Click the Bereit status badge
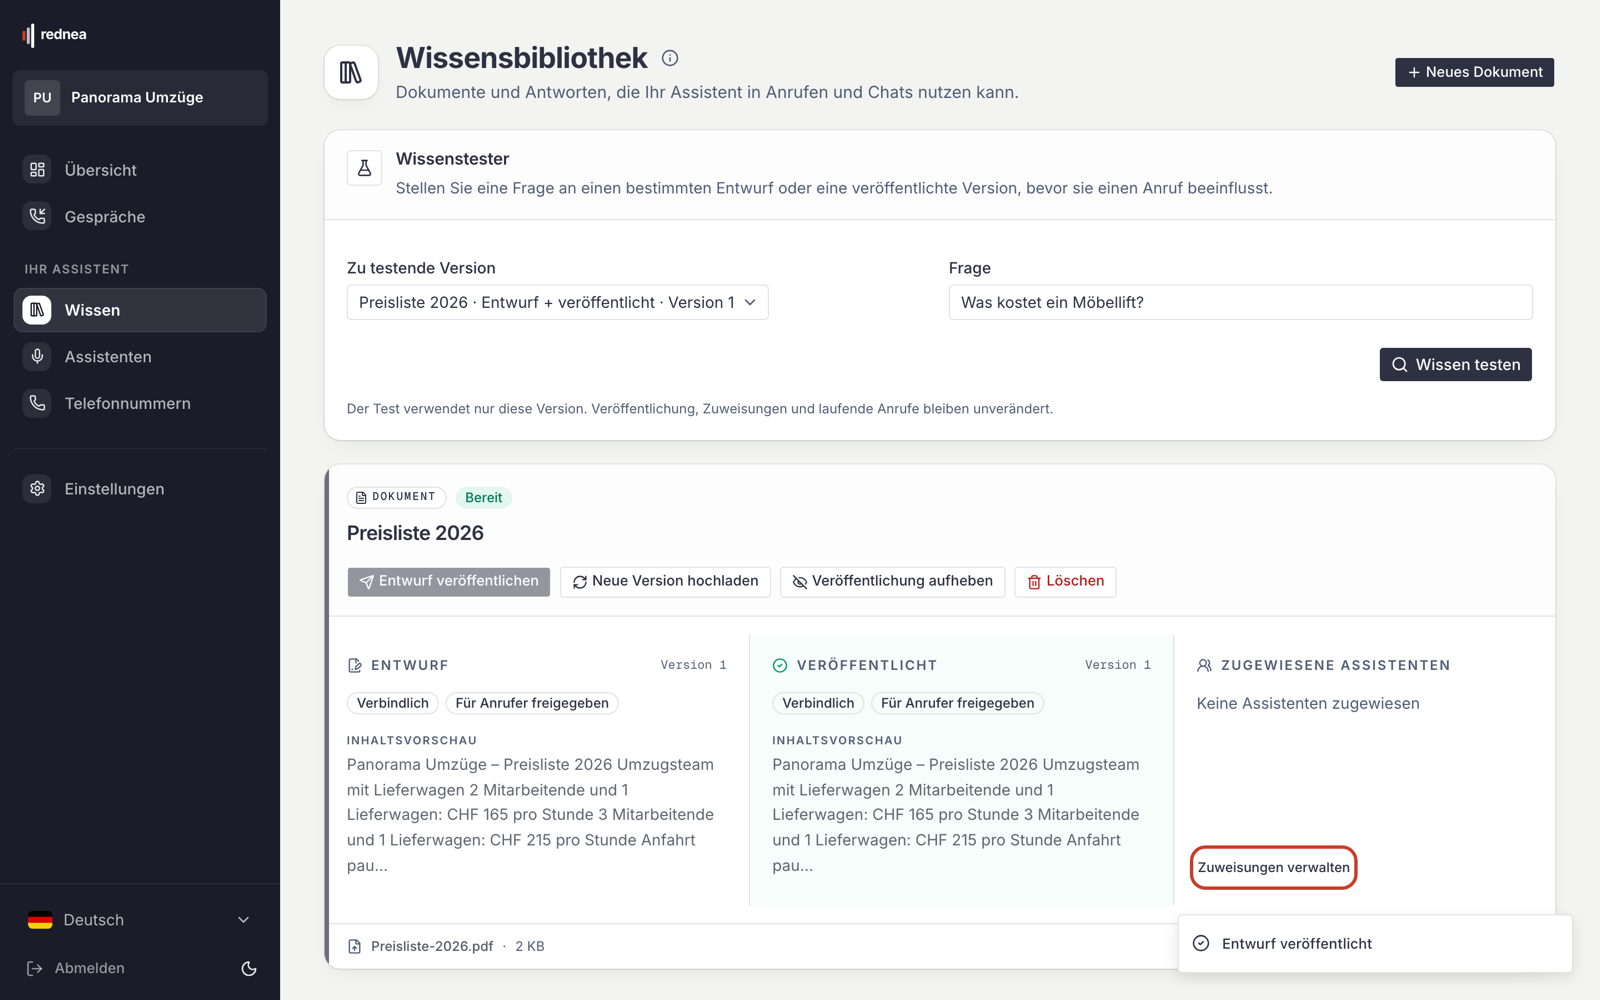 pyautogui.click(x=484, y=497)
